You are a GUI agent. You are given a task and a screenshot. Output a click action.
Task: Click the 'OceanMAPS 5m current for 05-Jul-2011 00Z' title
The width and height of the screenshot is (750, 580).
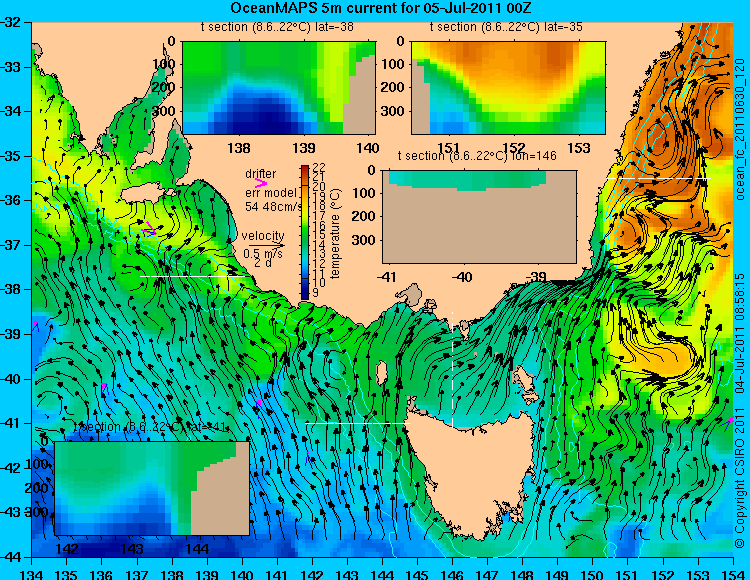point(381,8)
